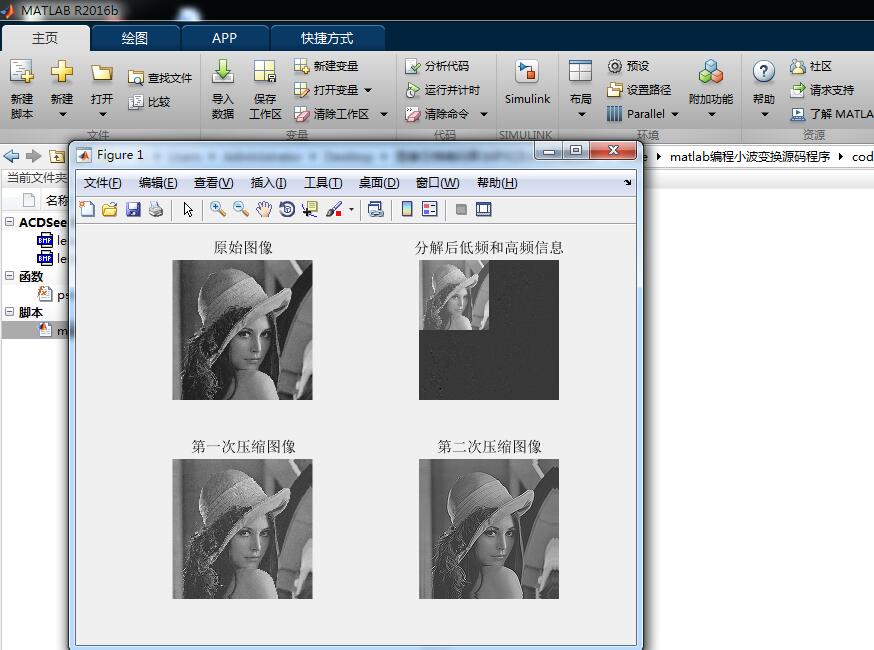This screenshot has height=650, width=874.
Task: Select the Data Cursor tool
Action: coord(309,210)
